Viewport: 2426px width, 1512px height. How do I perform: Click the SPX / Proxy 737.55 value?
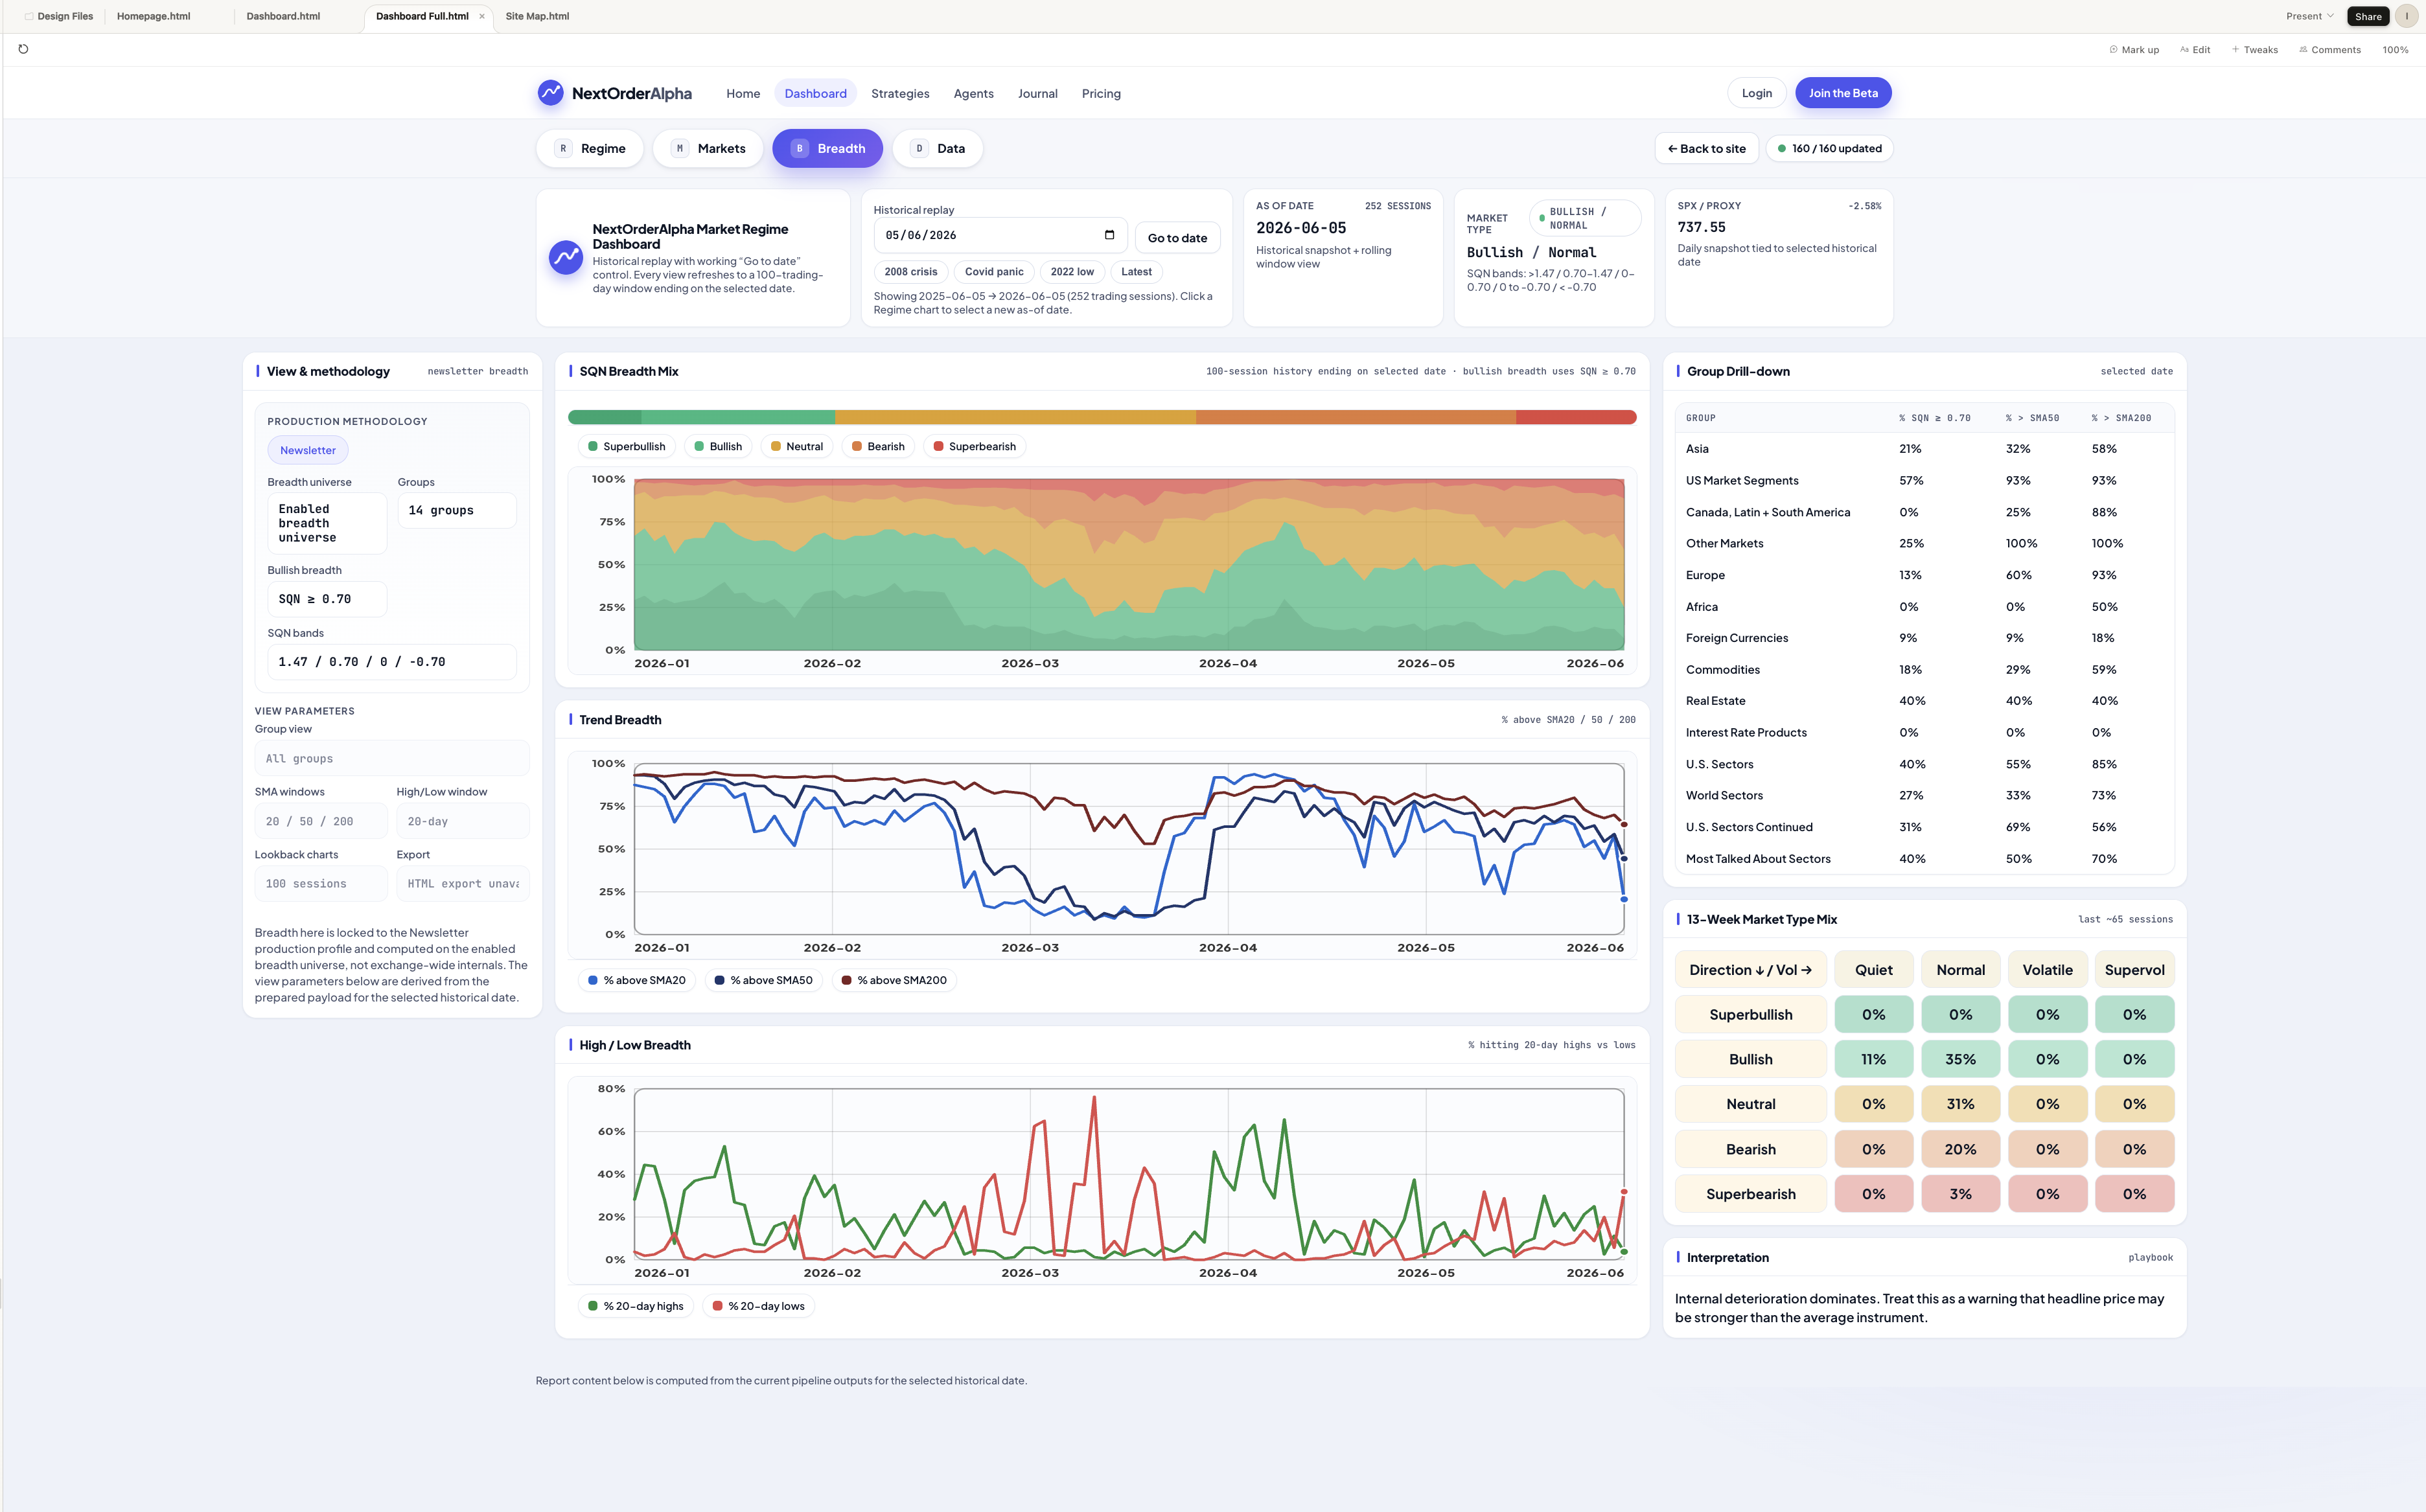1701,227
